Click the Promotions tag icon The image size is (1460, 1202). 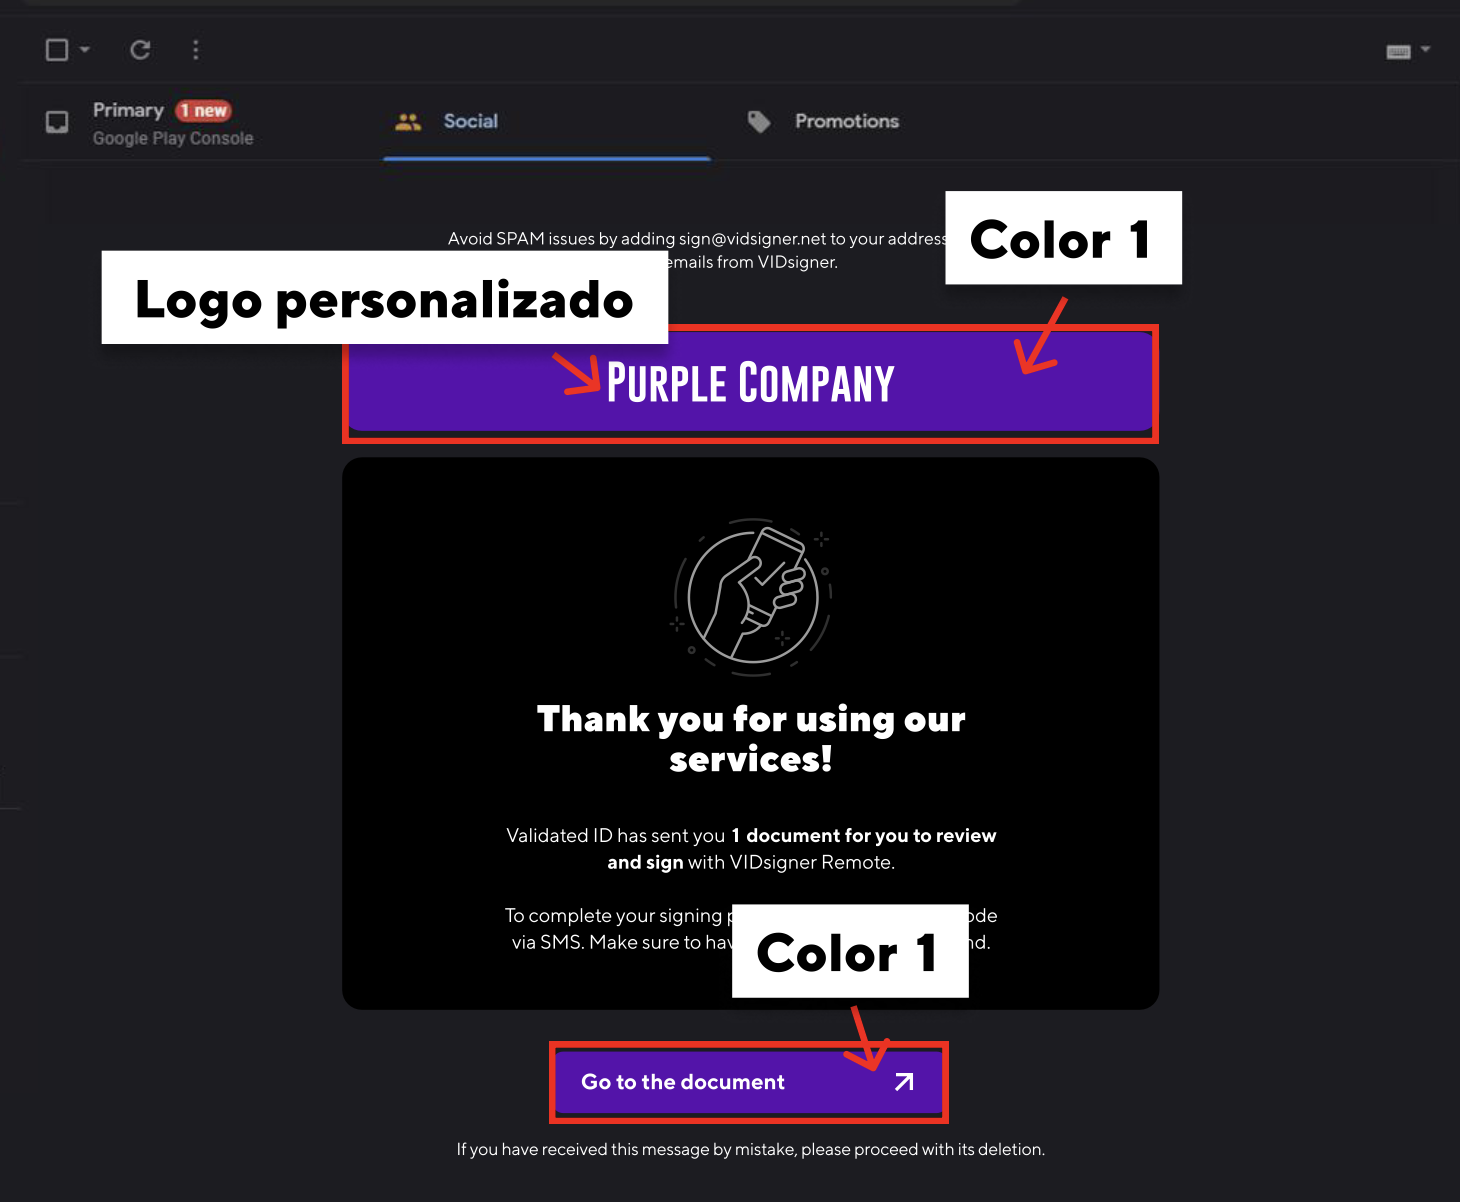[759, 122]
